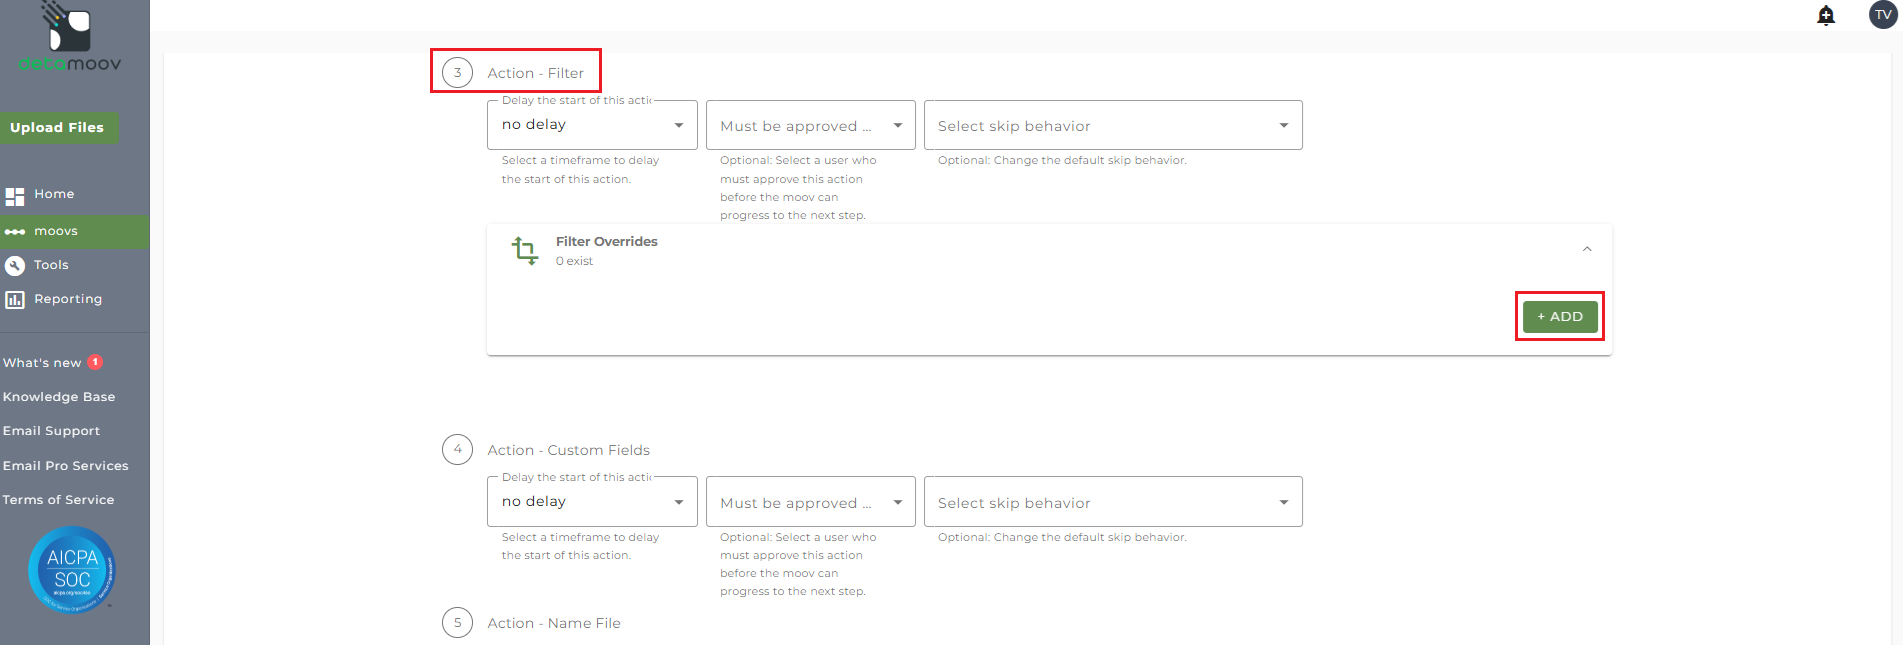Open the notifications bell
1903x645 pixels.
1826,15
